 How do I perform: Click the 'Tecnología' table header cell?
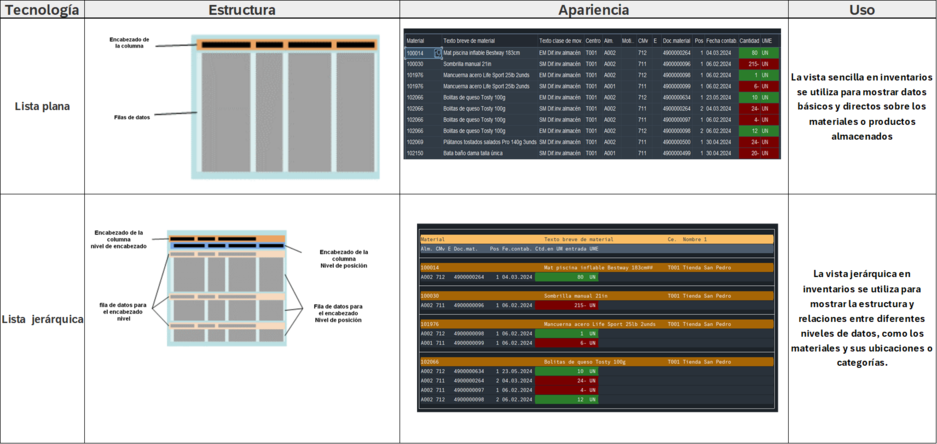(x=41, y=10)
